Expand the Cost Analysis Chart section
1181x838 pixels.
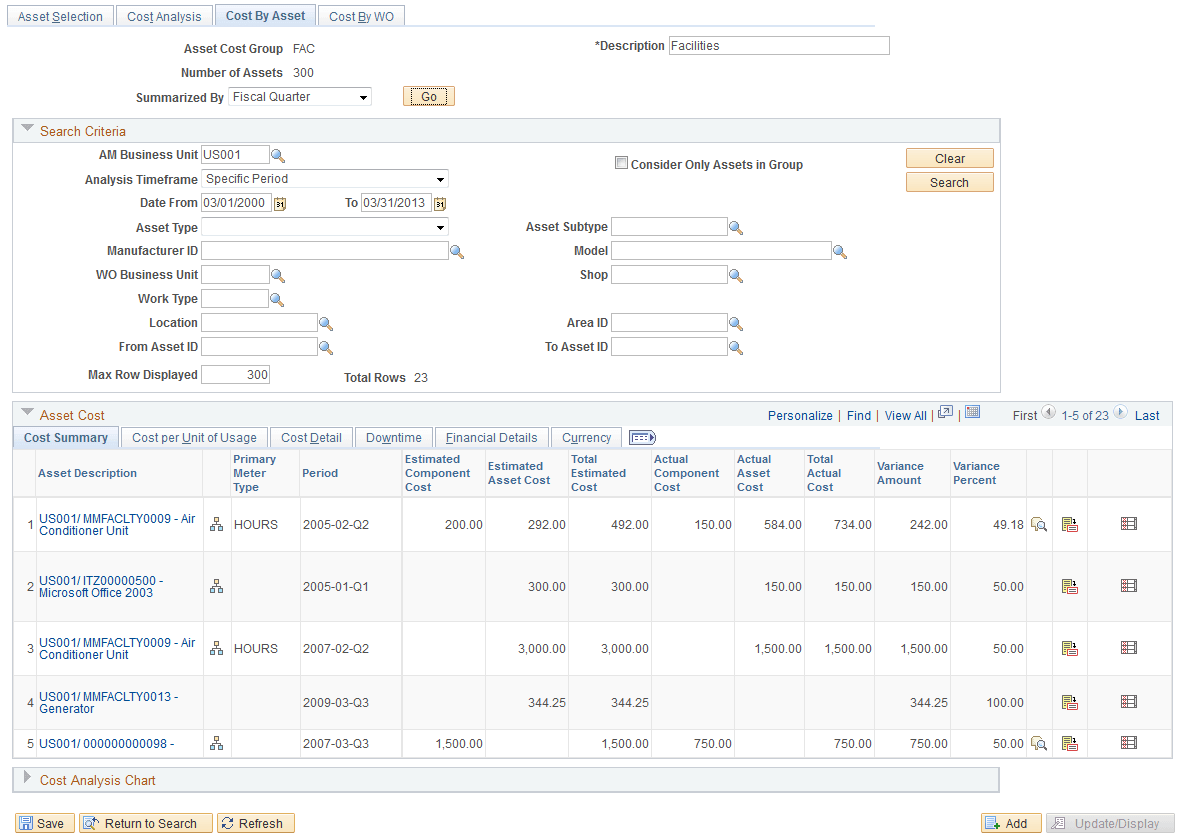27,781
